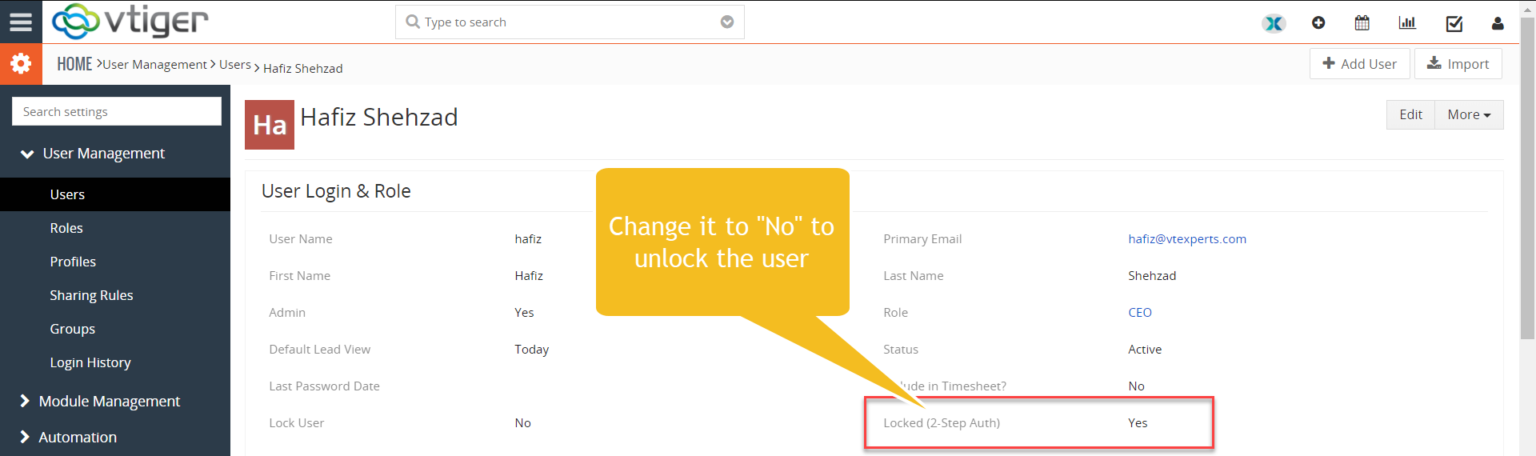The image size is (1536, 456).
Task: Click the Edit button
Action: [1410, 115]
